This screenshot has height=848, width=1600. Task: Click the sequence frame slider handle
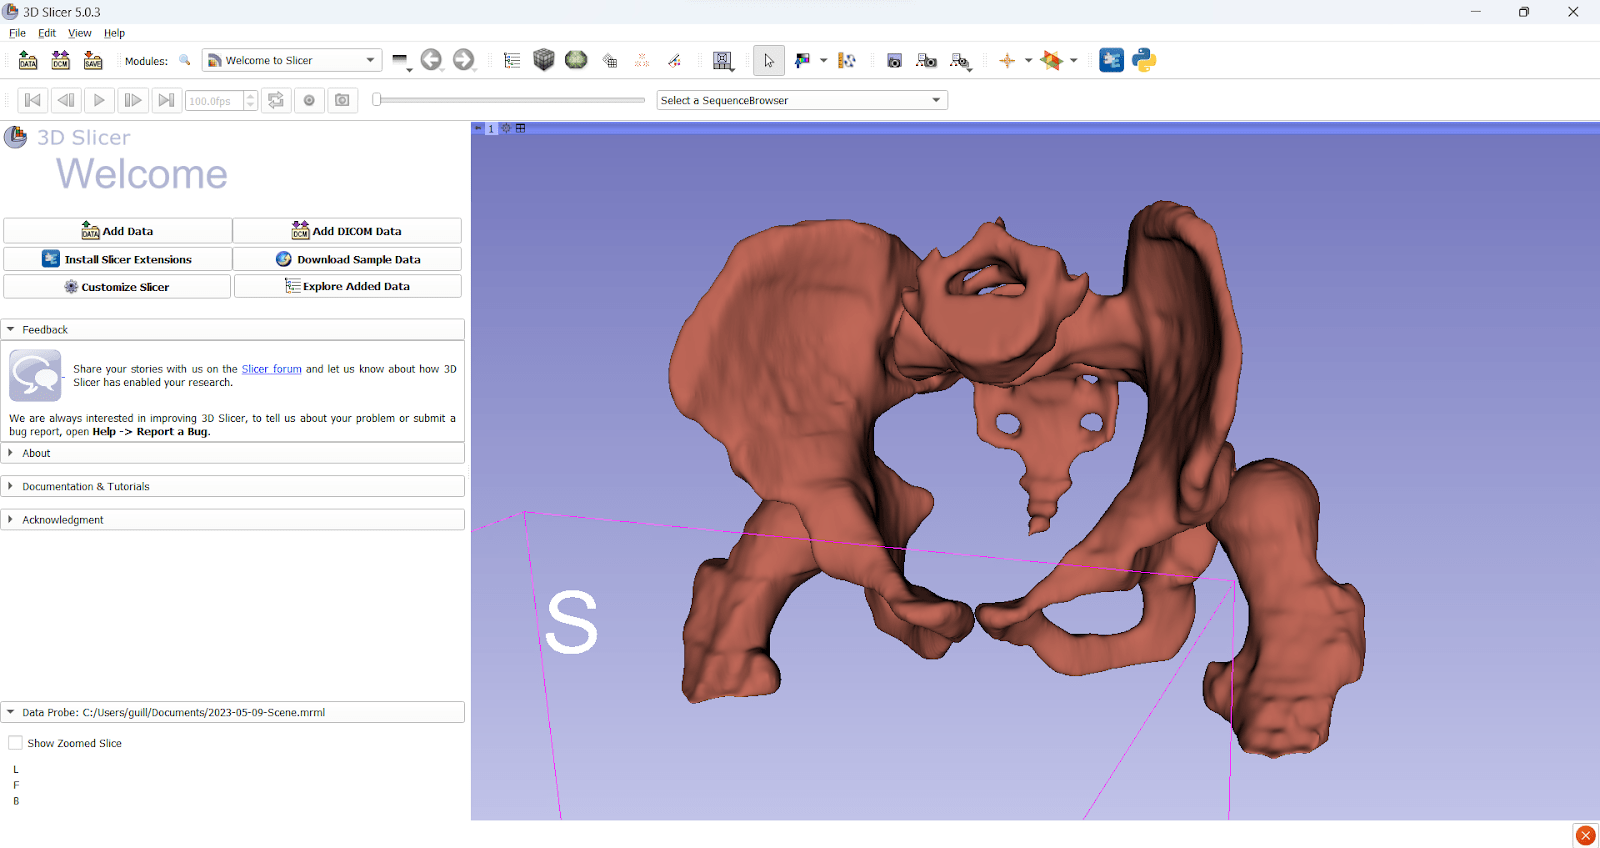tap(377, 99)
